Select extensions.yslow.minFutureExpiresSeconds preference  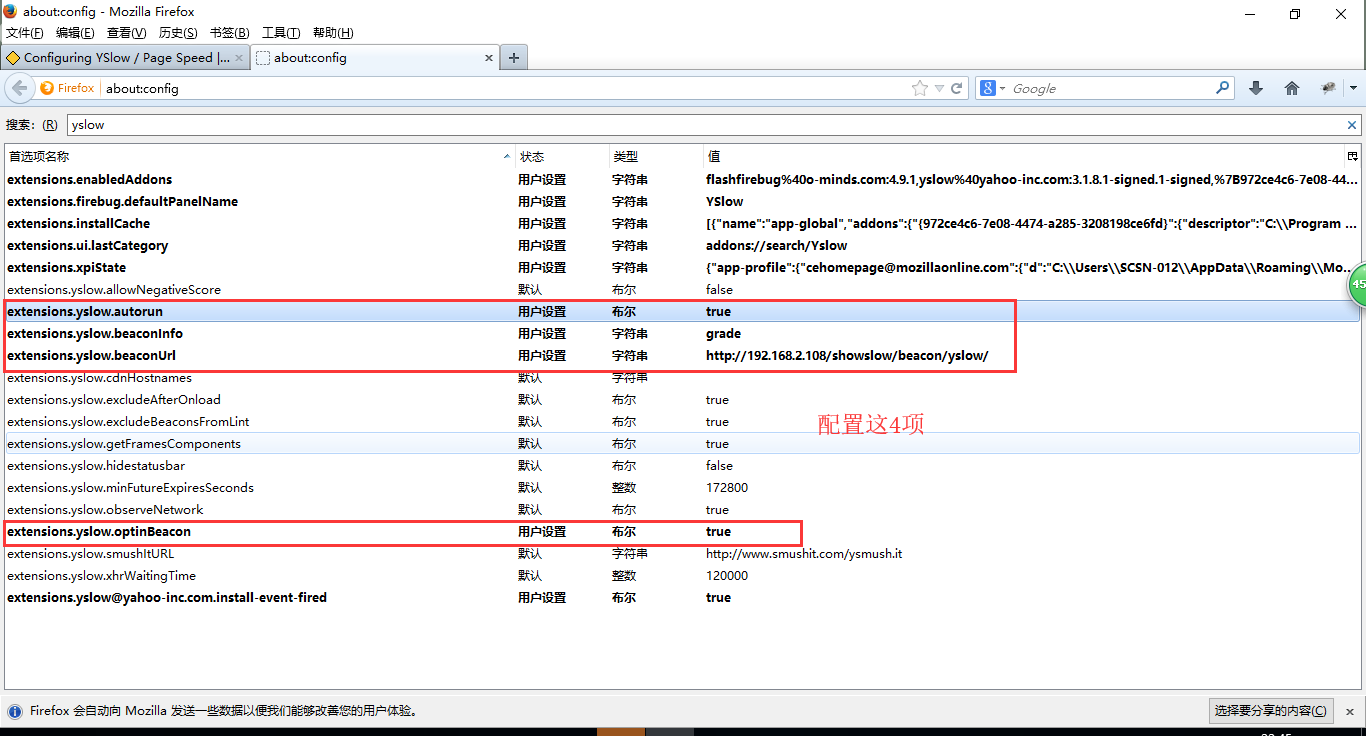coord(682,488)
